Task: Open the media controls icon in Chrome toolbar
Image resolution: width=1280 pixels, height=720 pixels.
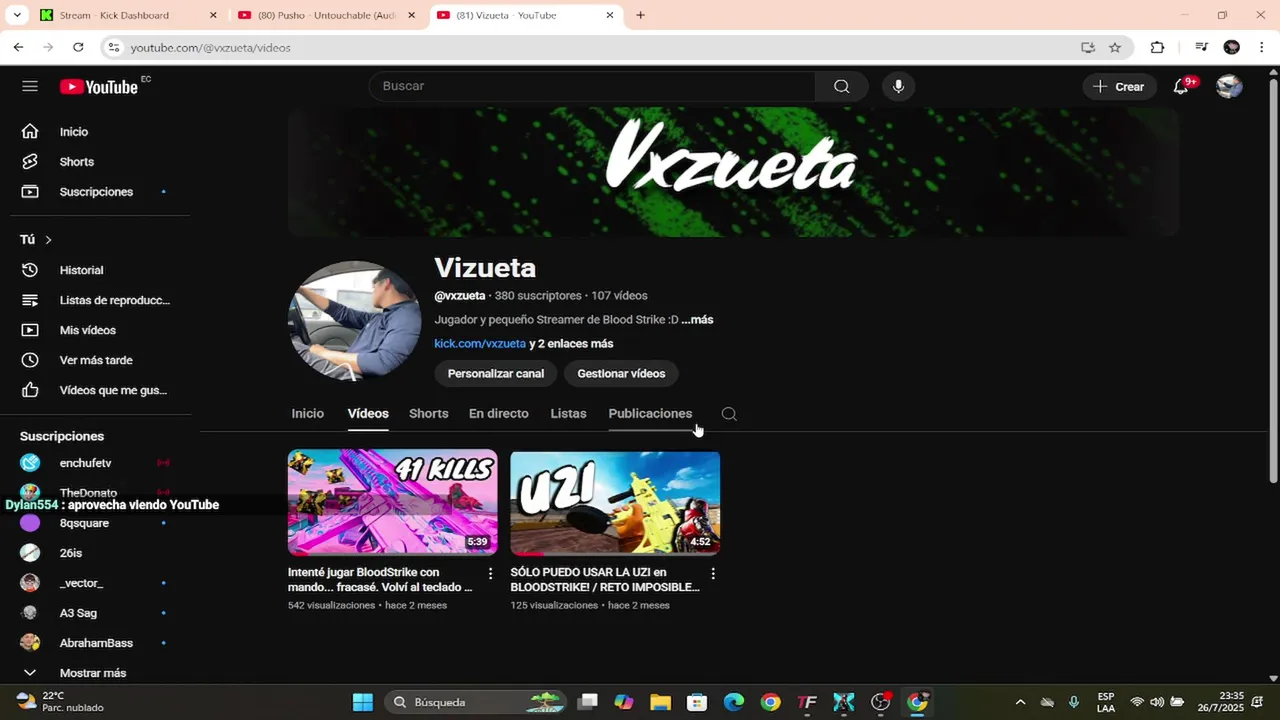Action: [x=1201, y=47]
